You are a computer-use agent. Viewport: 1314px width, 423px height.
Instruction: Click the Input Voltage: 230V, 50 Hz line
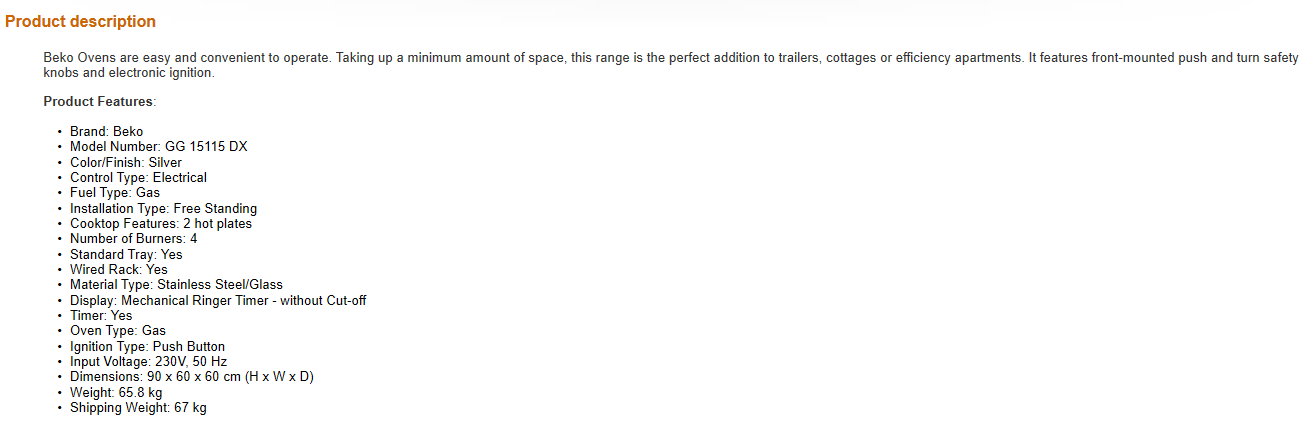pos(148,361)
